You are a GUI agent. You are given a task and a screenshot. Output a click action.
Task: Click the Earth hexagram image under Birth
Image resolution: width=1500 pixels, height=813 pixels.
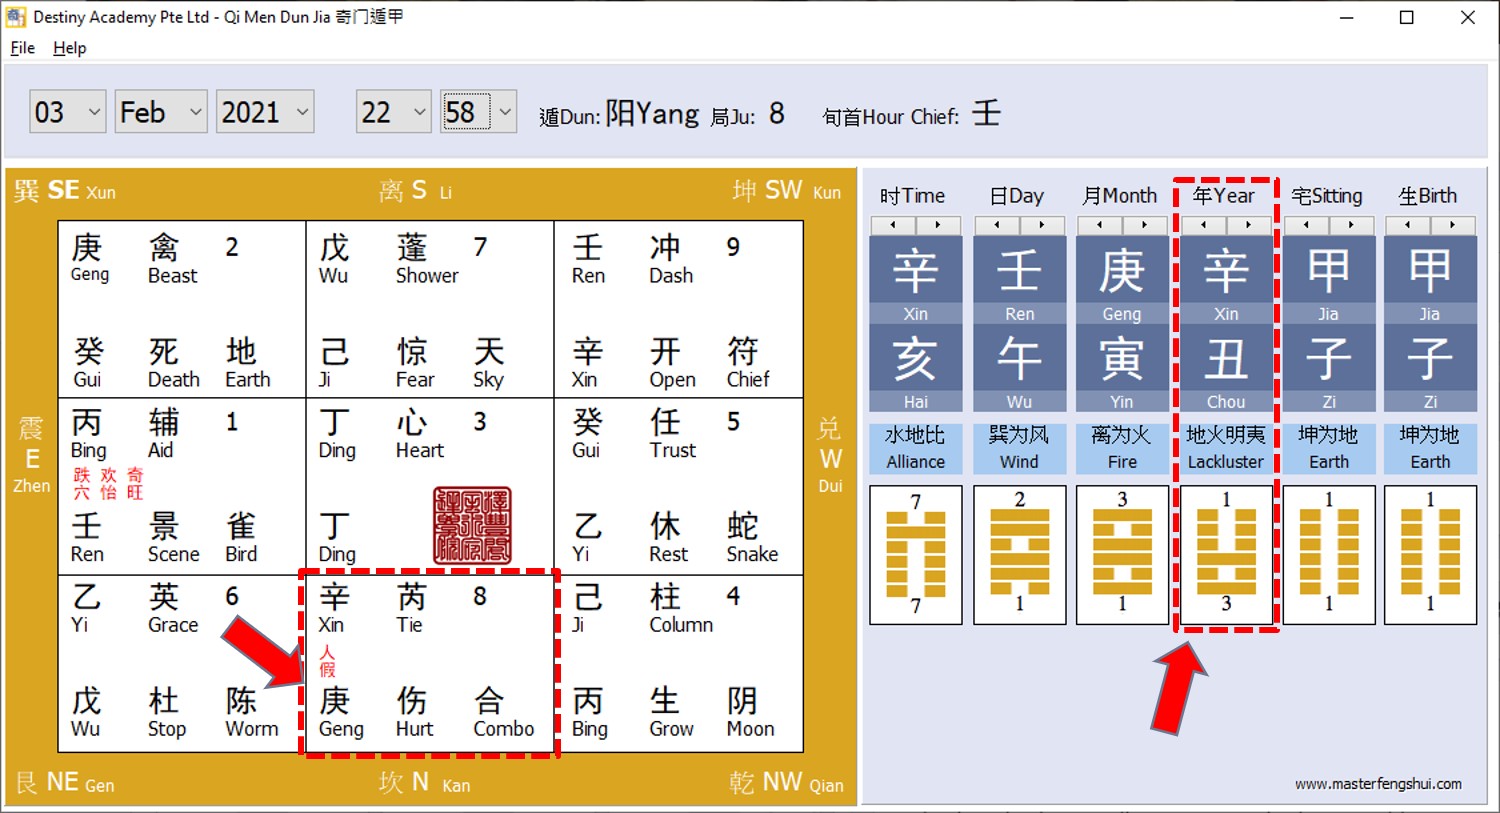[x=1430, y=555]
